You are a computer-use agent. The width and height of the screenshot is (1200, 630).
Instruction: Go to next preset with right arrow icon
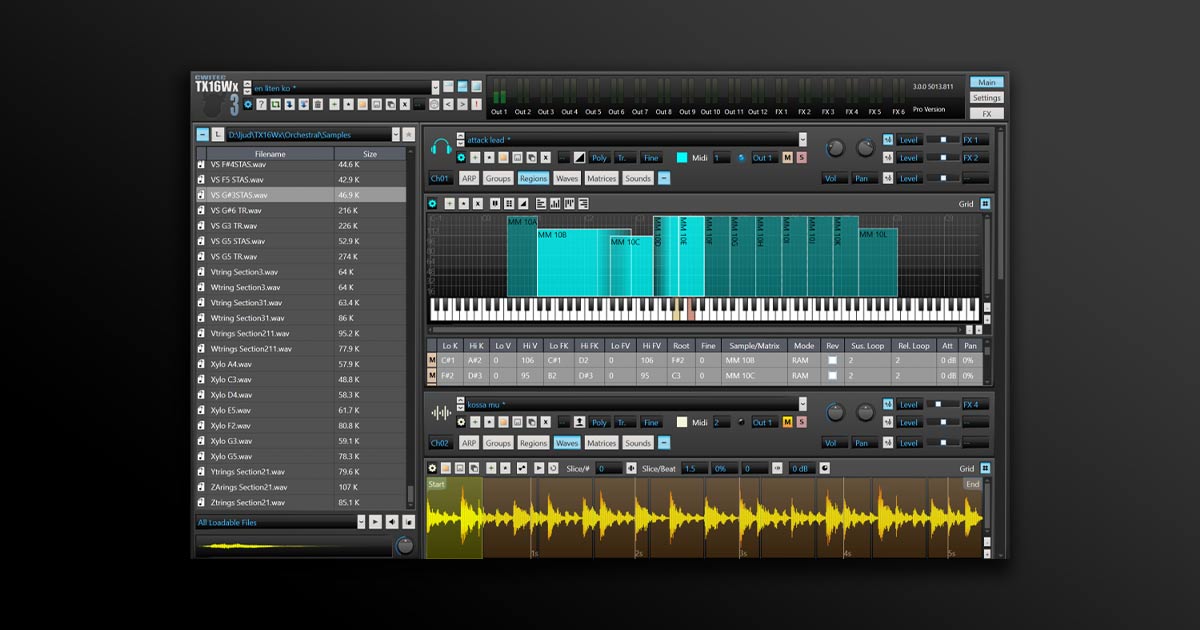coord(462,104)
